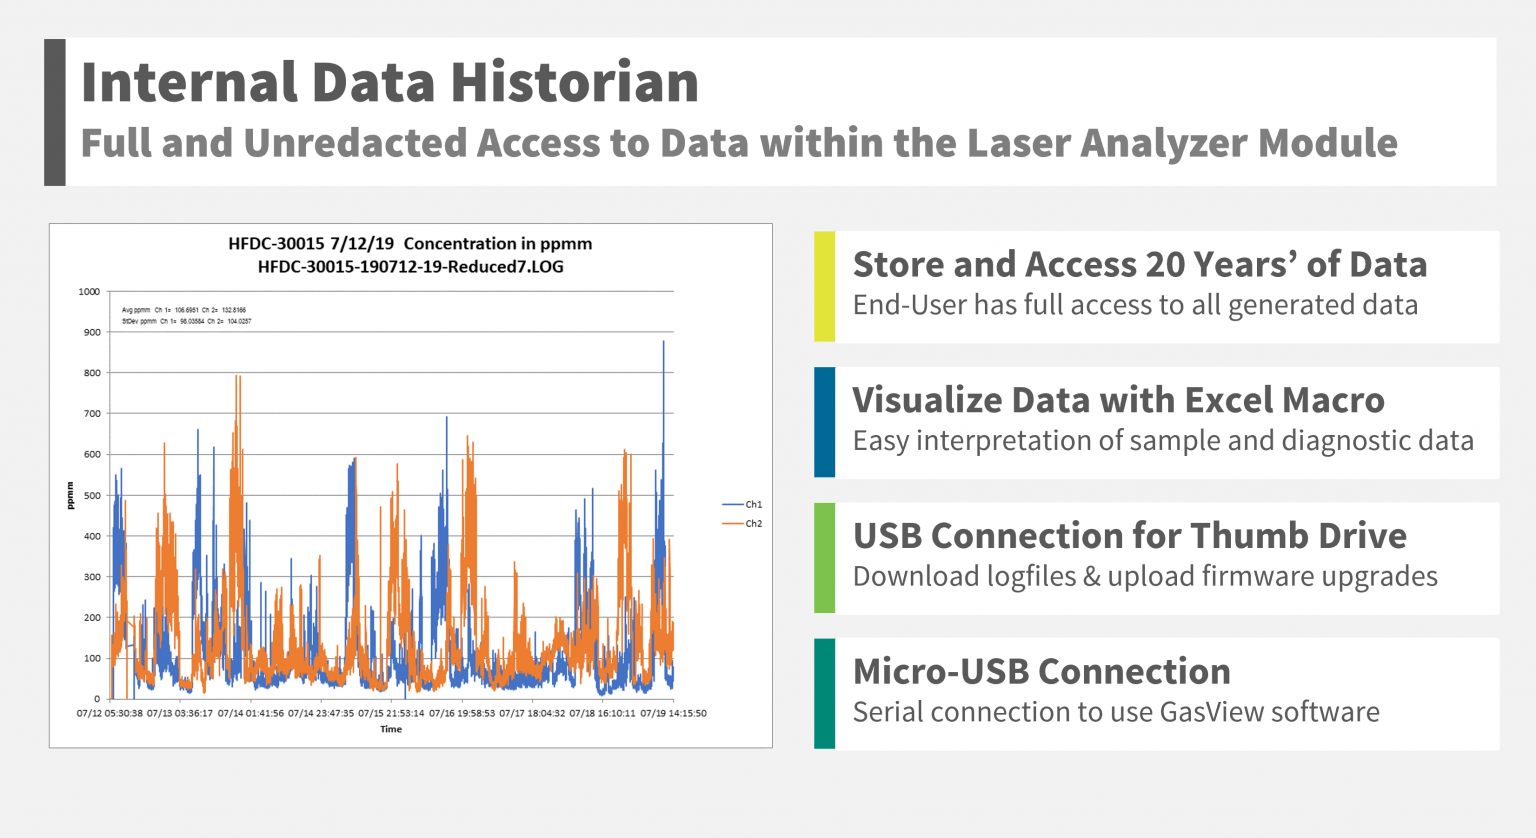
Task: Click the Full and Unredacted Access subtitle
Action: coord(738,143)
